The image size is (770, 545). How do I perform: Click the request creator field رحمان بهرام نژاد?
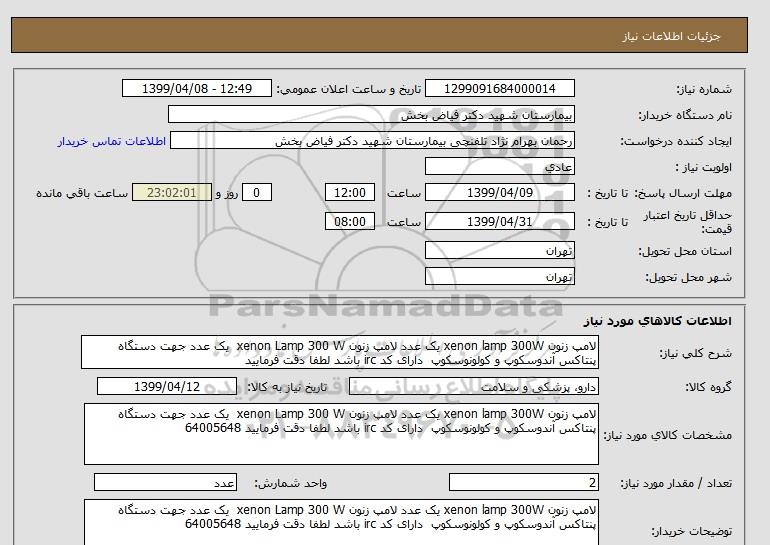(372, 140)
